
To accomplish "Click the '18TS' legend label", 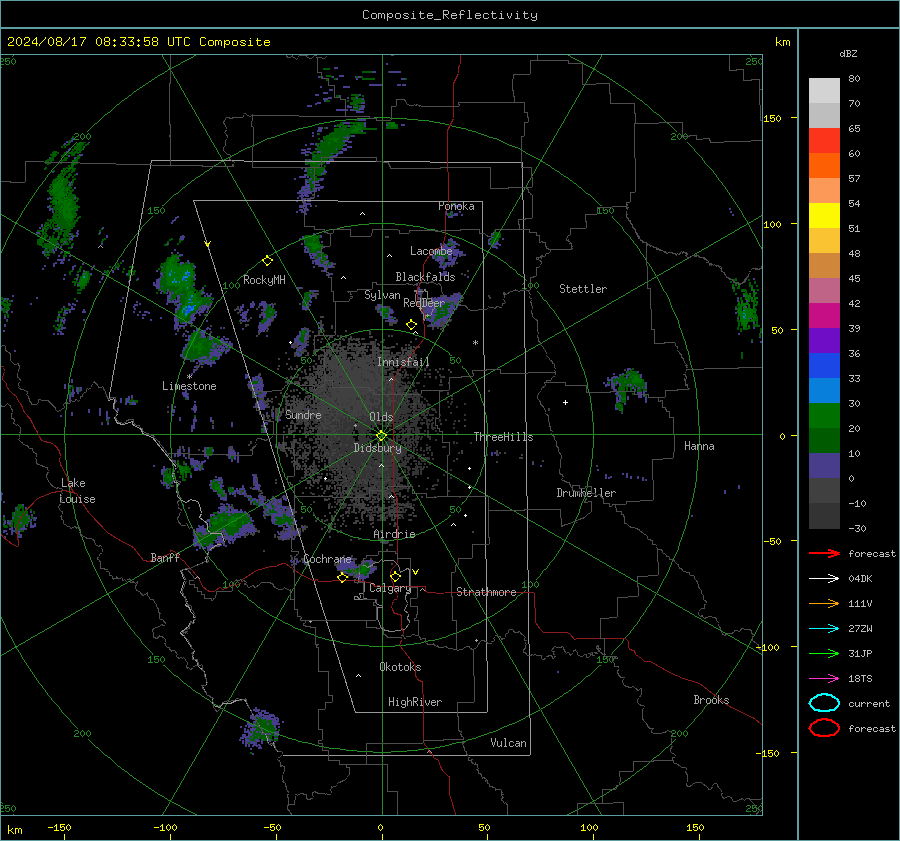I will [860, 679].
